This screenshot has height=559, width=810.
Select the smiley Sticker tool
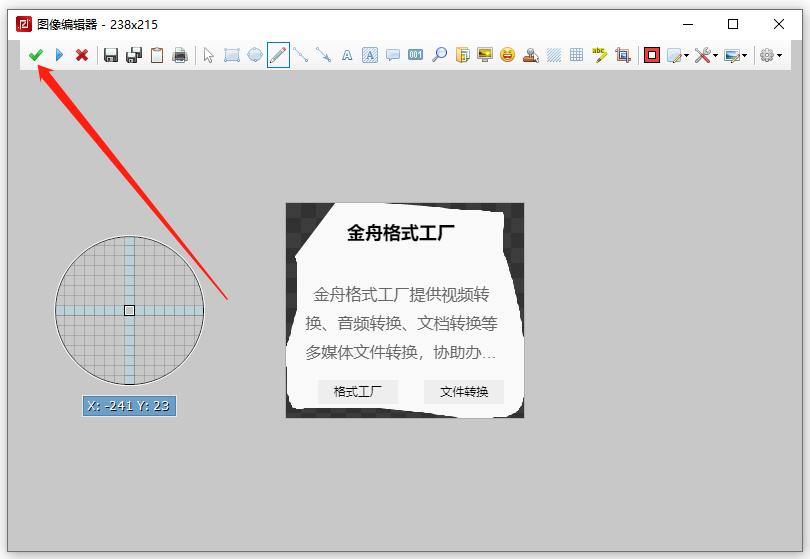[508, 55]
